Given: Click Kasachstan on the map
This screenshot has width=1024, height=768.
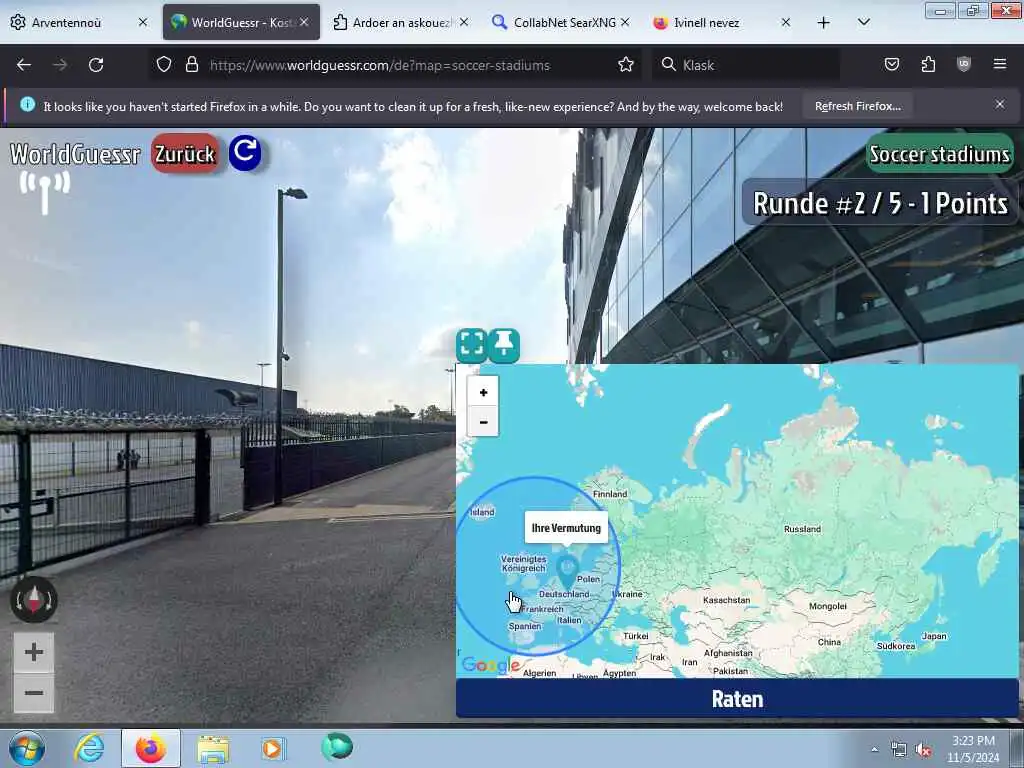Looking at the screenshot, I should tap(726, 600).
